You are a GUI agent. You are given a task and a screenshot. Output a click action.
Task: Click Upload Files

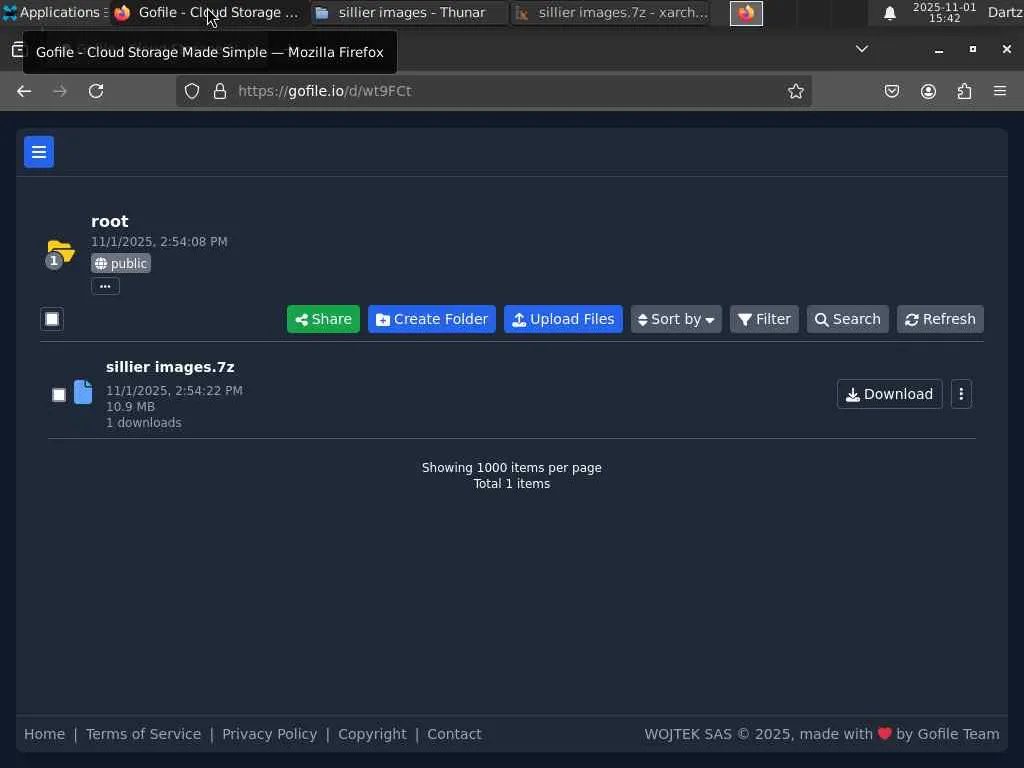coord(563,319)
